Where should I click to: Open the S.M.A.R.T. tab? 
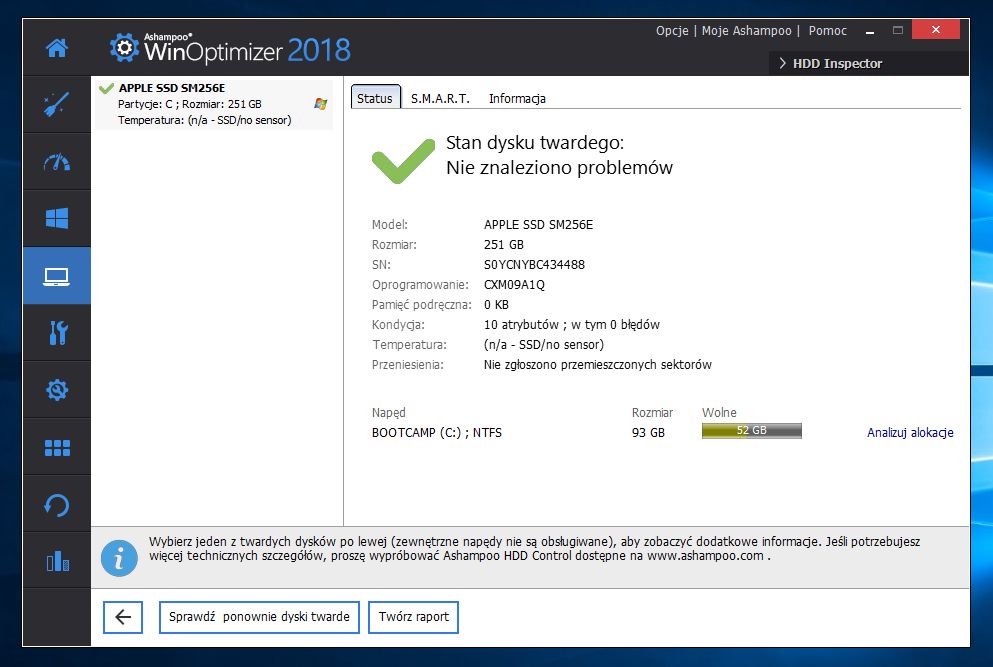[440, 98]
